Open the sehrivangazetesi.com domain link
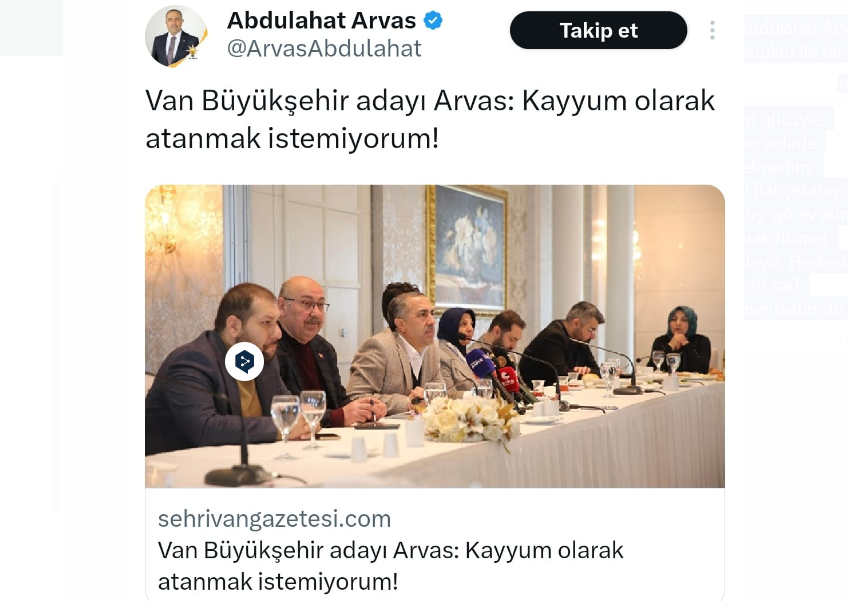848x601 pixels. click(274, 519)
